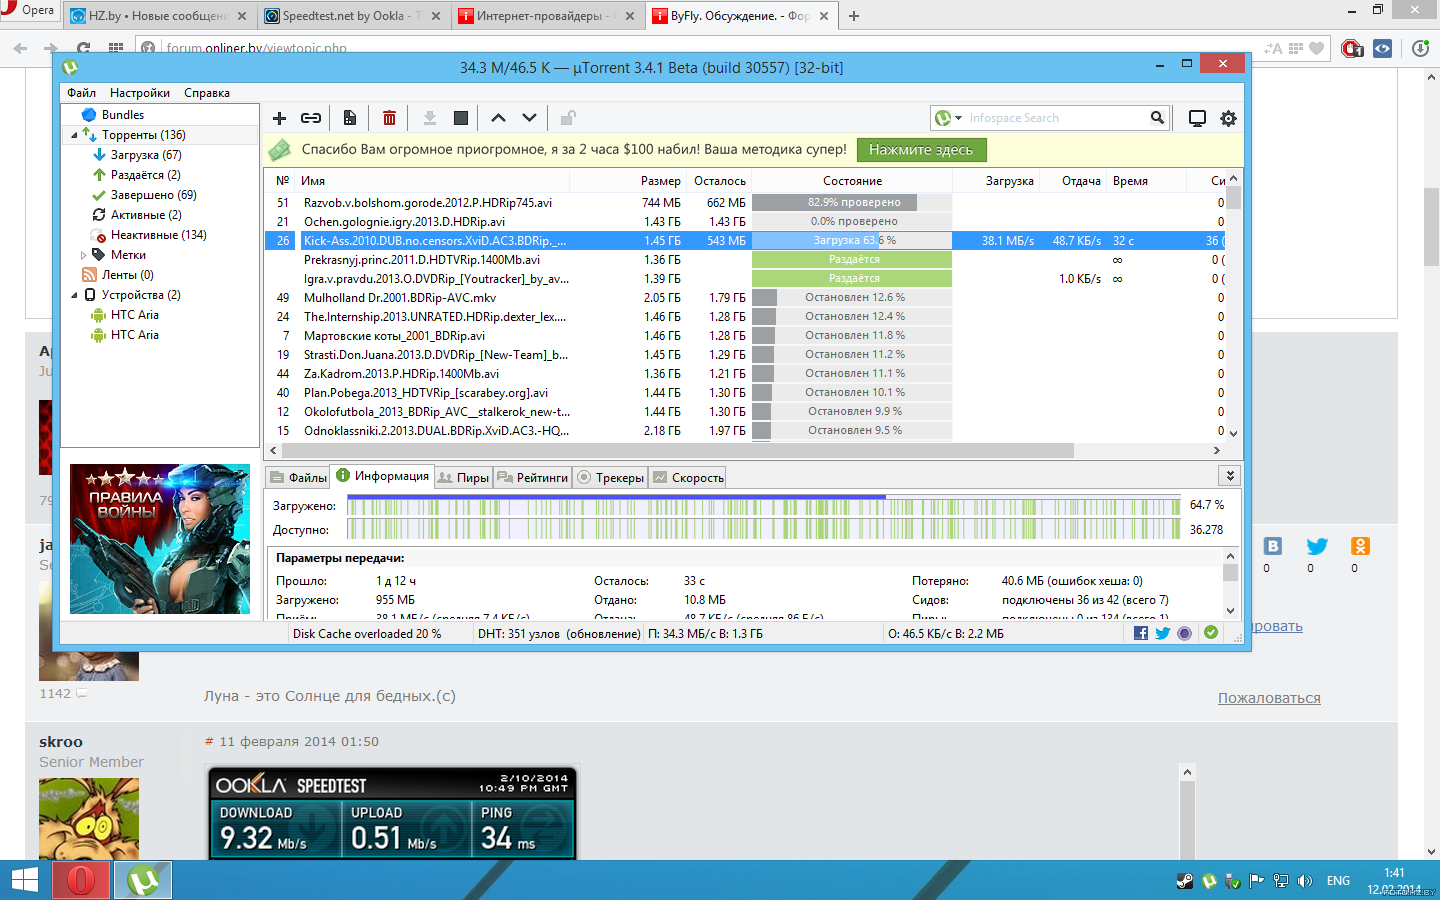Click the Create New Torrent file icon
The width and height of the screenshot is (1440, 900).
click(349, 118)
